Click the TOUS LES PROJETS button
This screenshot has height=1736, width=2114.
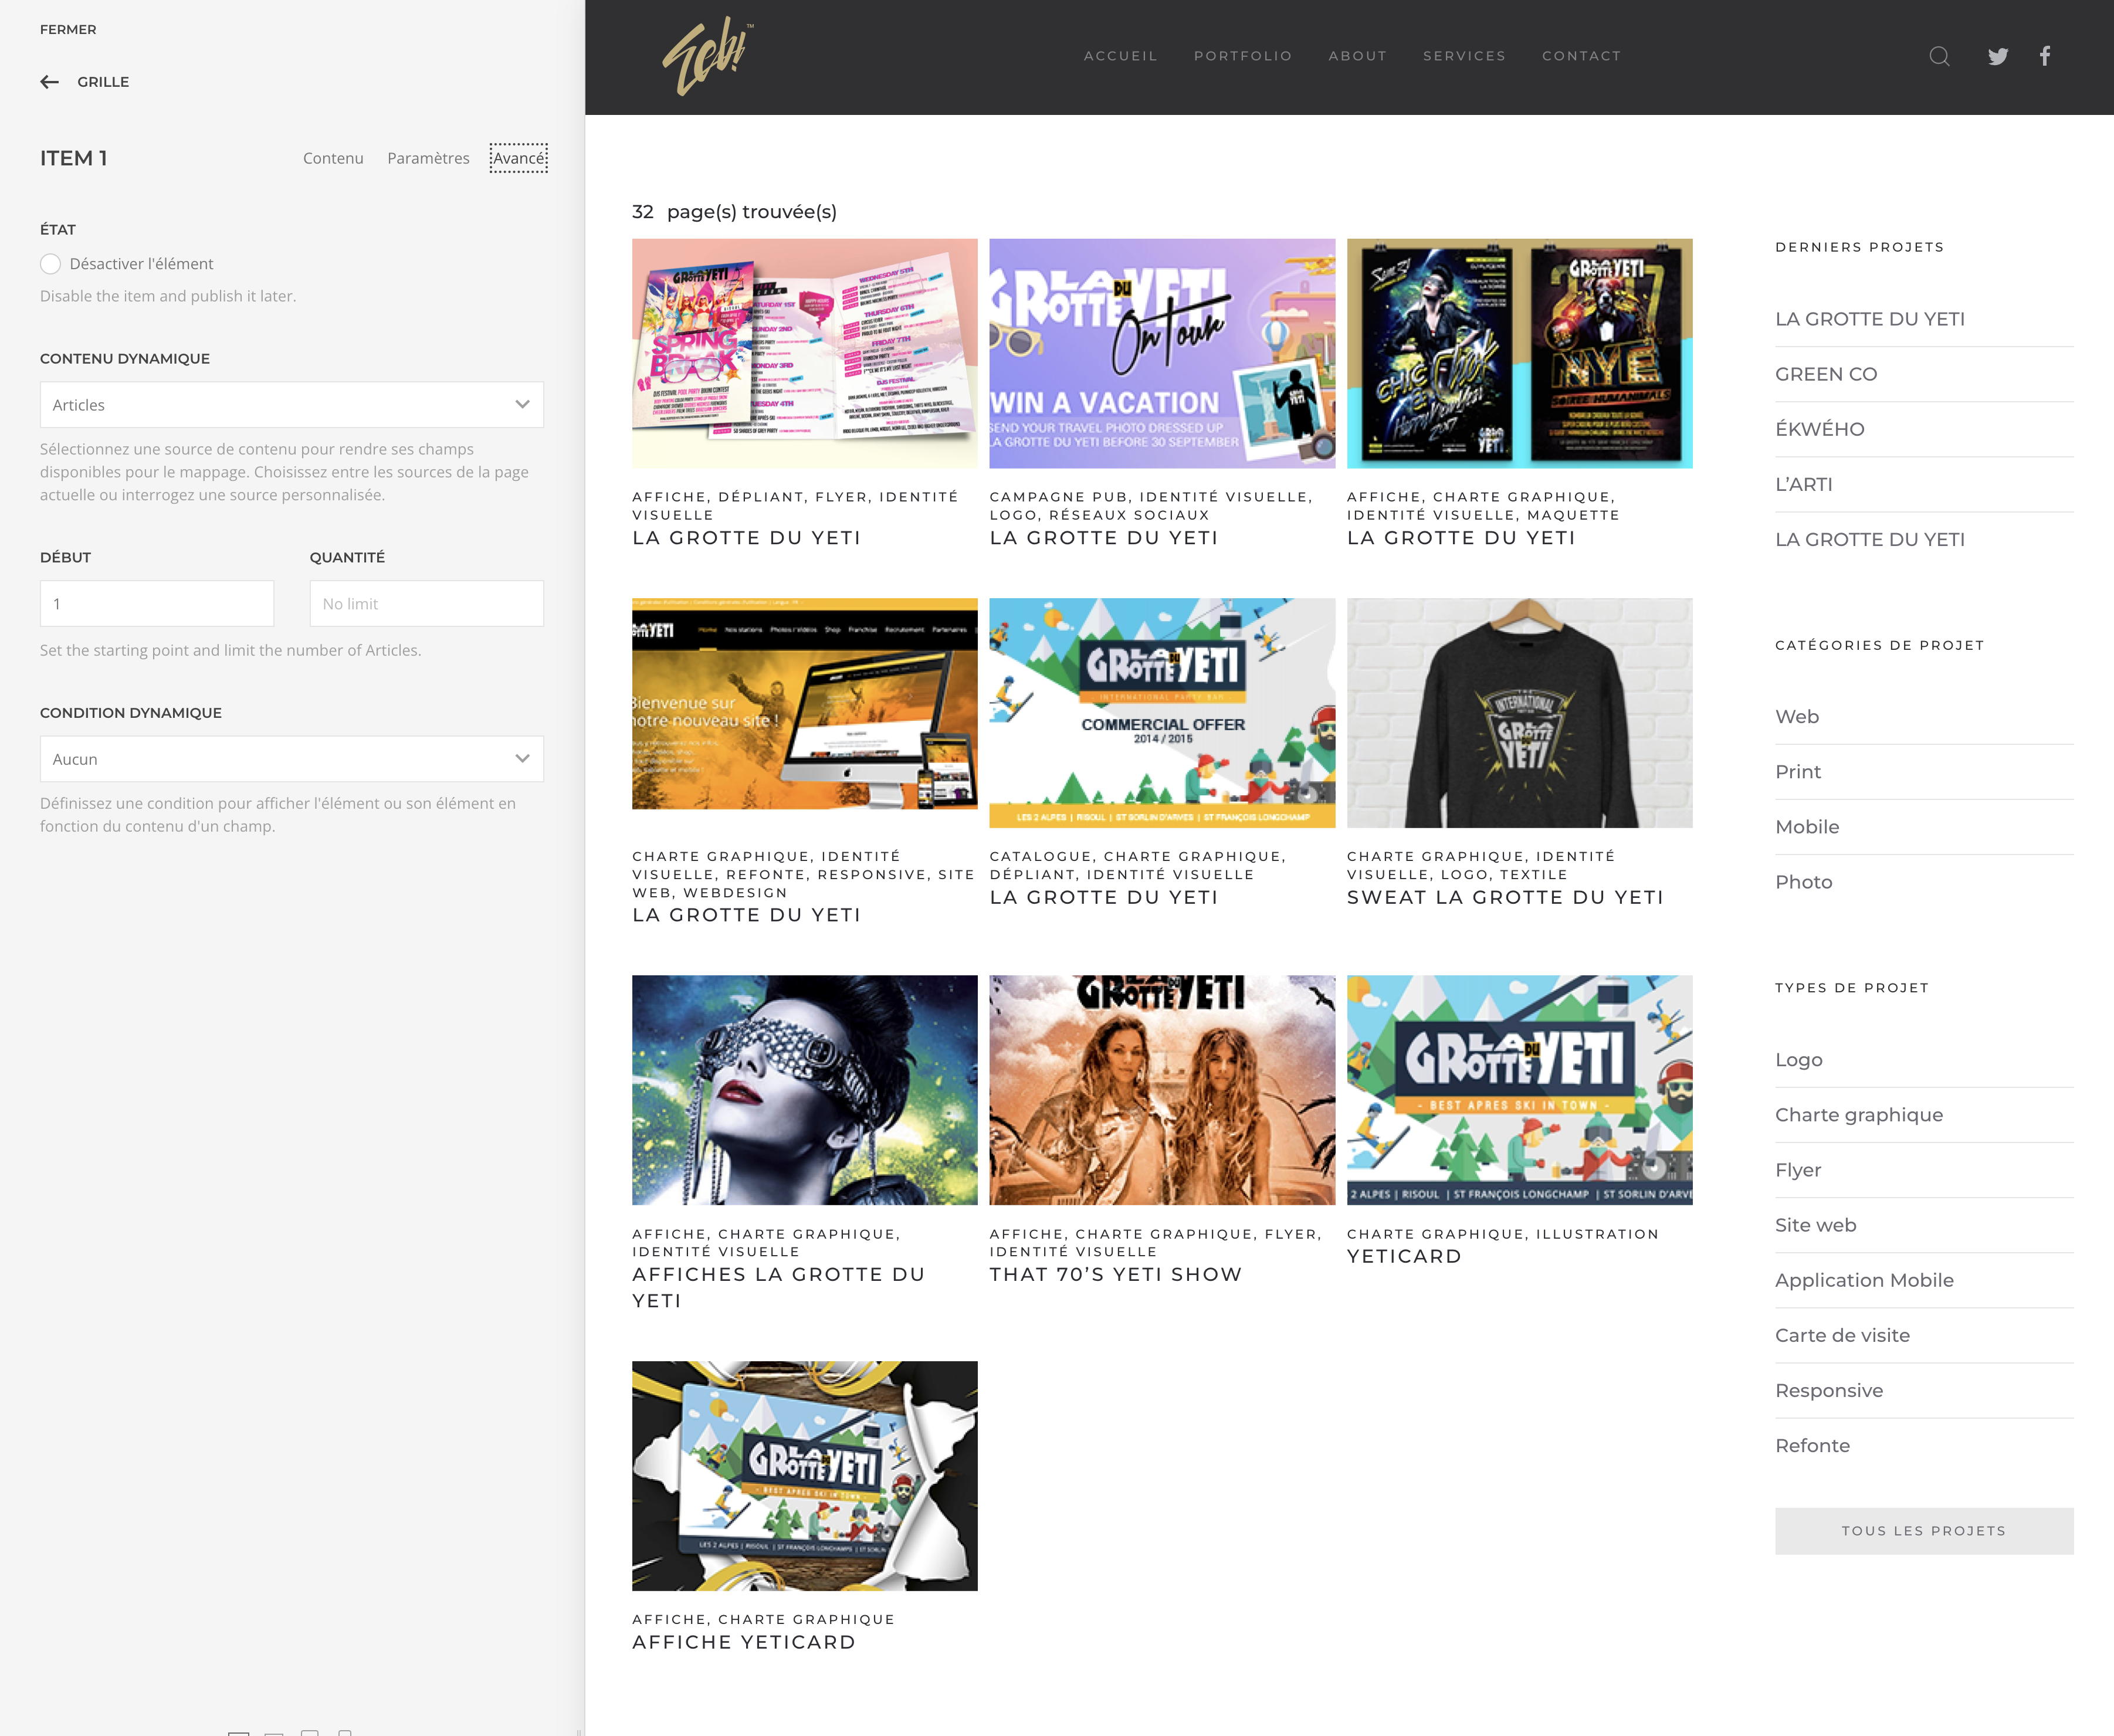[1923, 1531]
